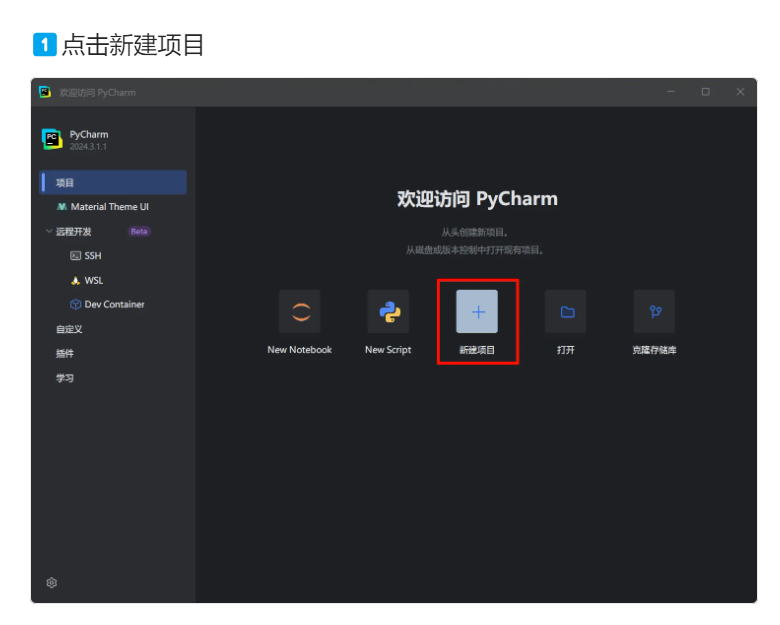Close the PyCharm welcome window
The width and height of the screenshot is (780, 625).
point(740,92)
